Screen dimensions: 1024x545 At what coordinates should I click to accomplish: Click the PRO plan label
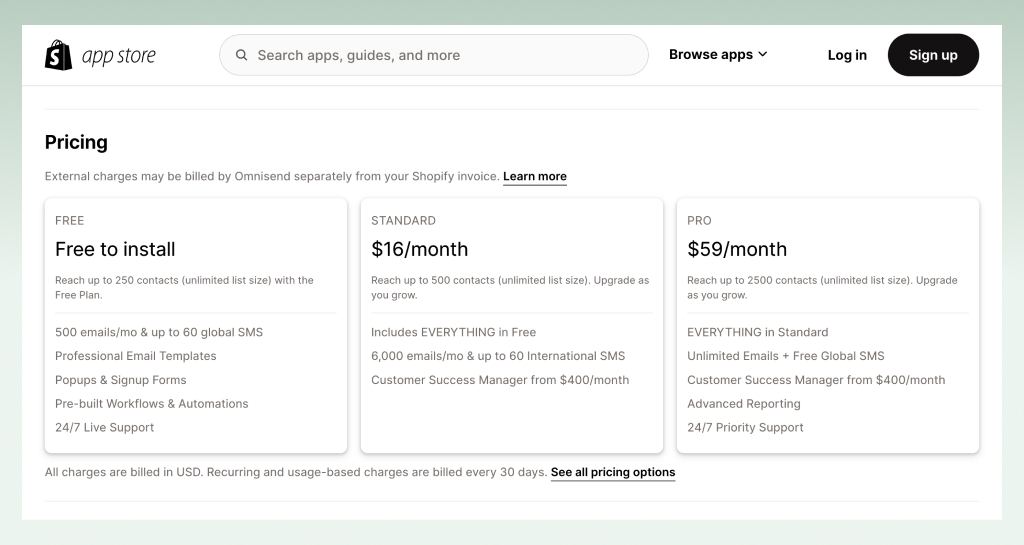(x=699, y=221)
